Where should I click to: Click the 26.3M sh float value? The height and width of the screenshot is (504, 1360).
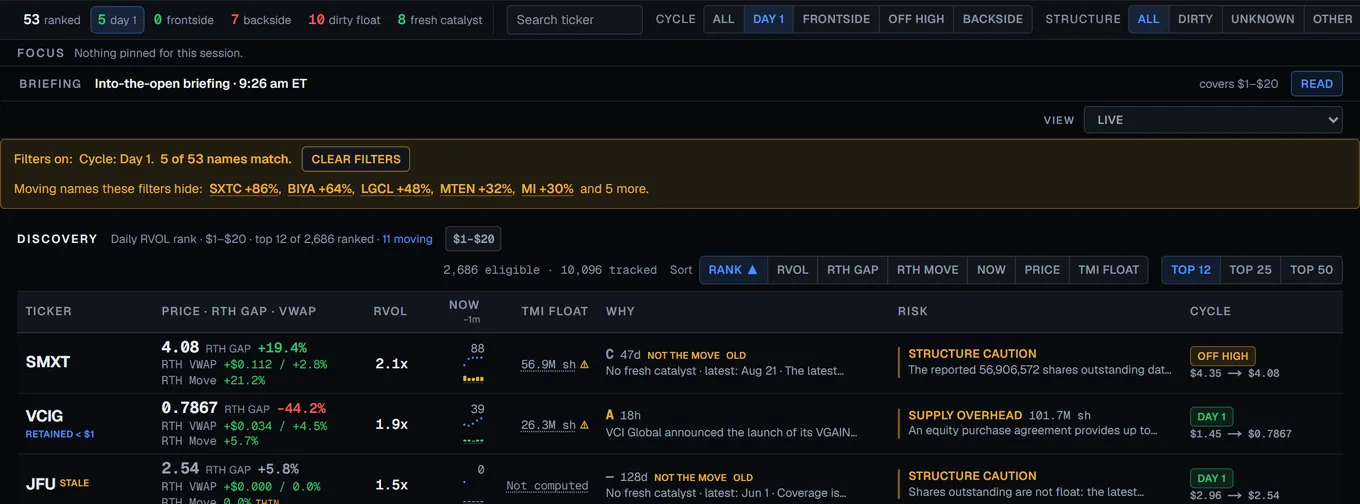[x=548, y=426]
